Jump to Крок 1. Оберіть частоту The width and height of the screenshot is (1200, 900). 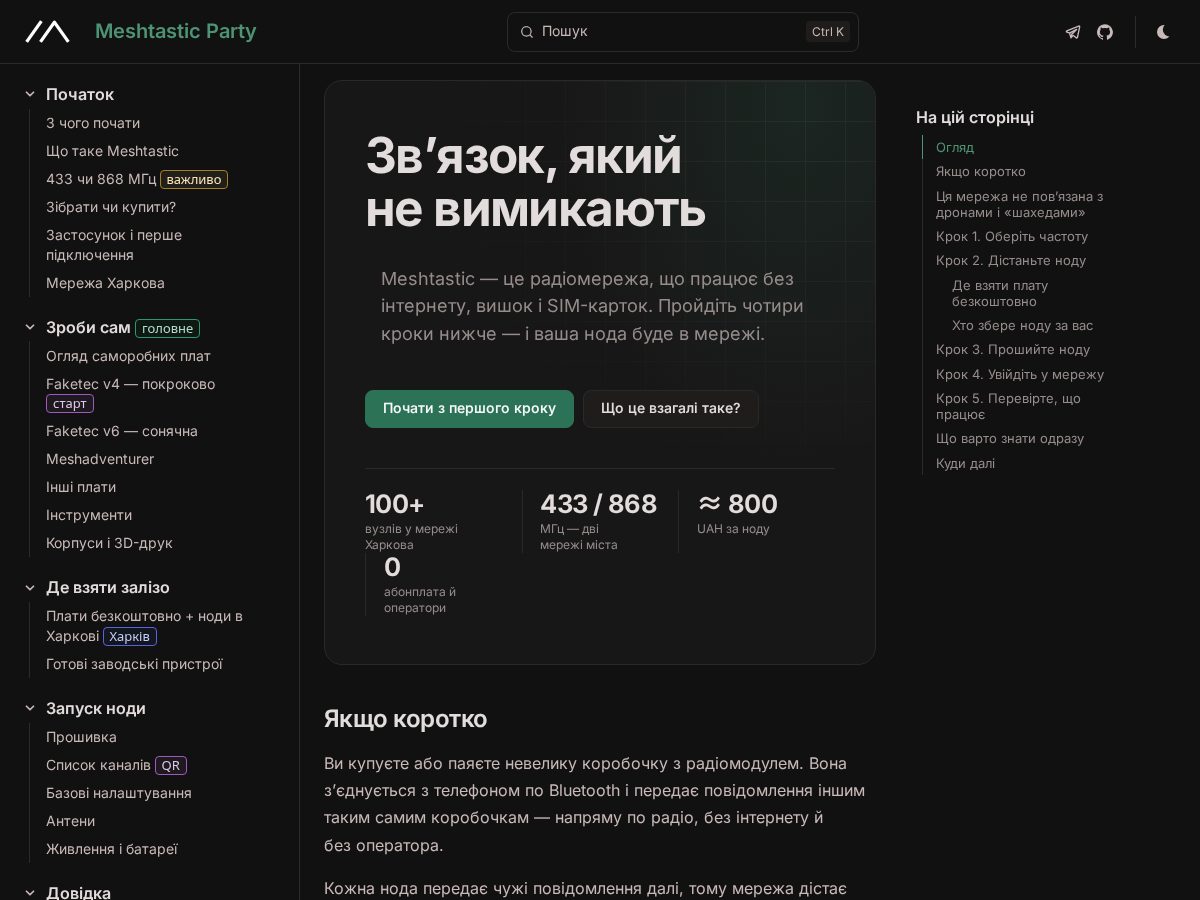click(x=1012, y=237)
